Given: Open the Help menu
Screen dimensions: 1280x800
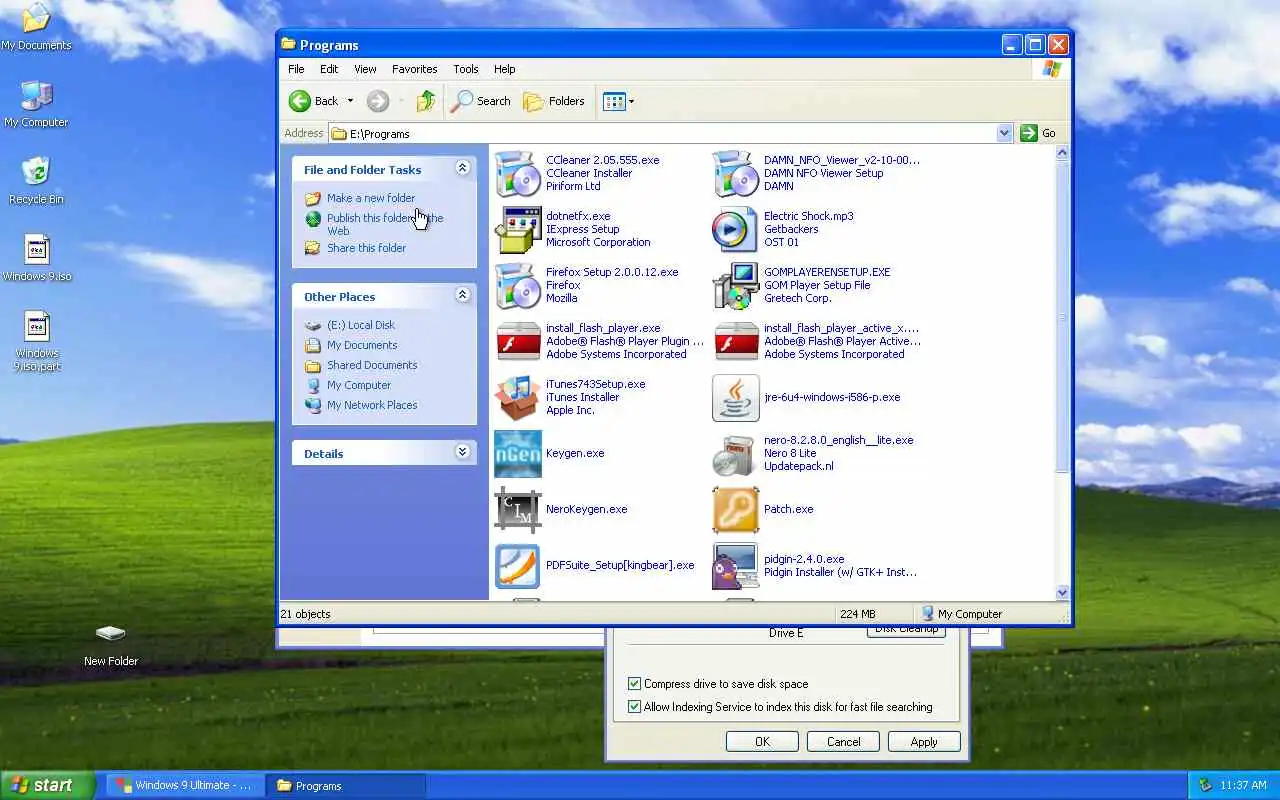Looking at the screenshot, I should (505, 69).
